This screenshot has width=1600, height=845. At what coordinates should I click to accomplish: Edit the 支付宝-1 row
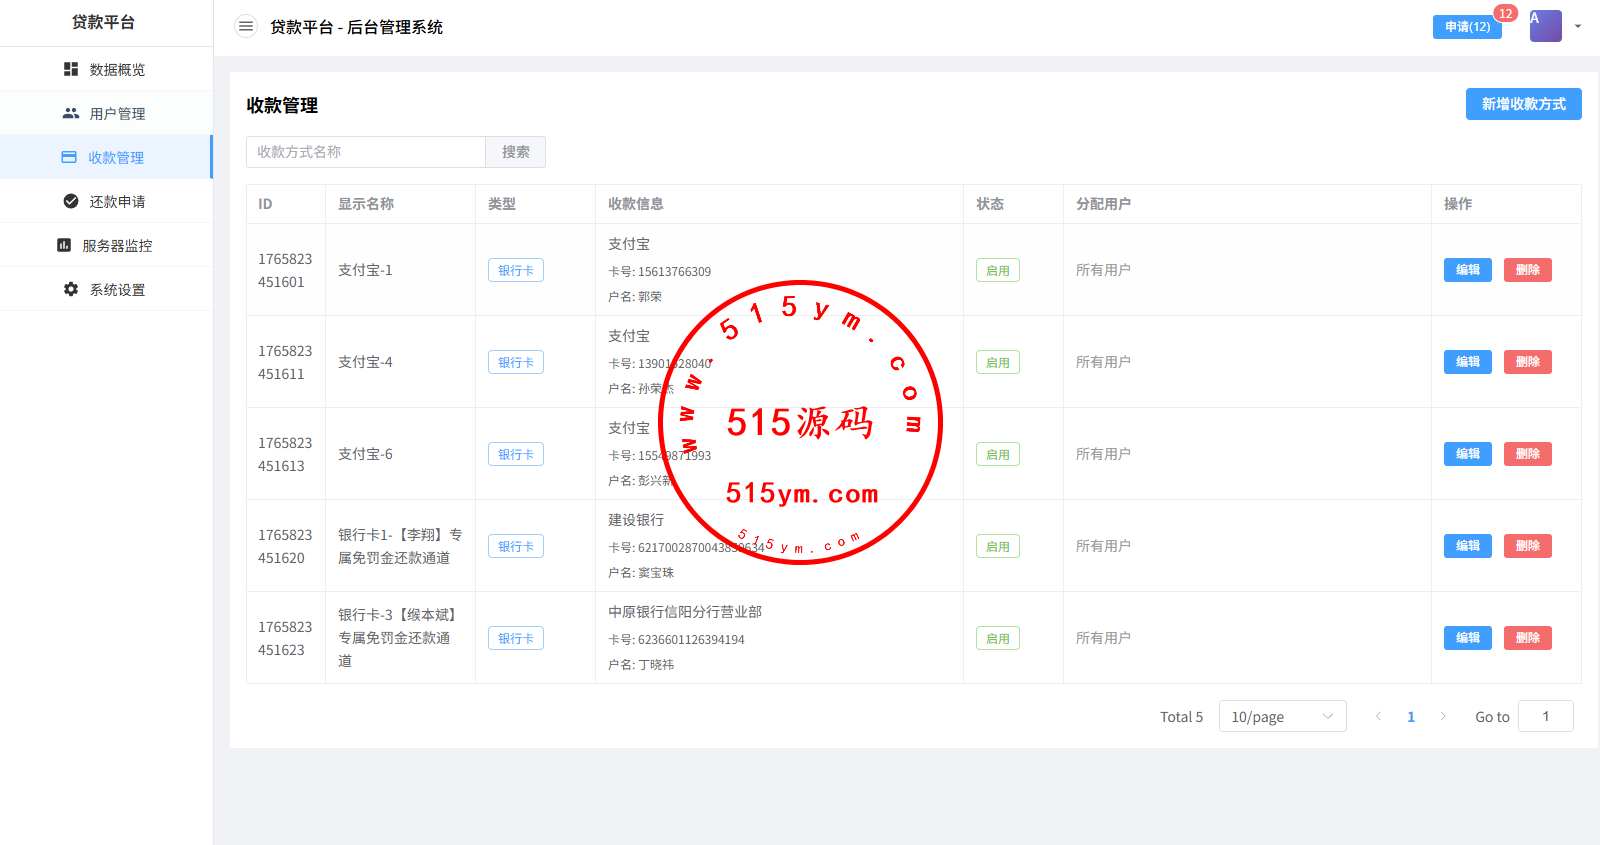(x=1467, y=270)
